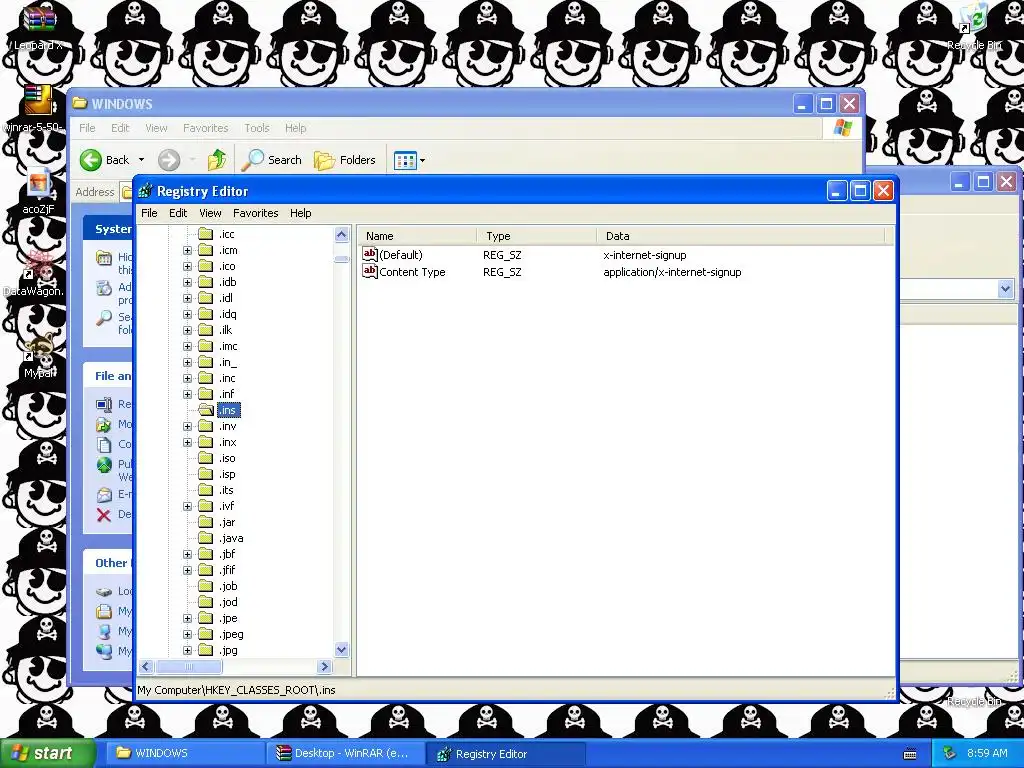Click the Back arrow in WINDOWS explorer

point(91,160)
